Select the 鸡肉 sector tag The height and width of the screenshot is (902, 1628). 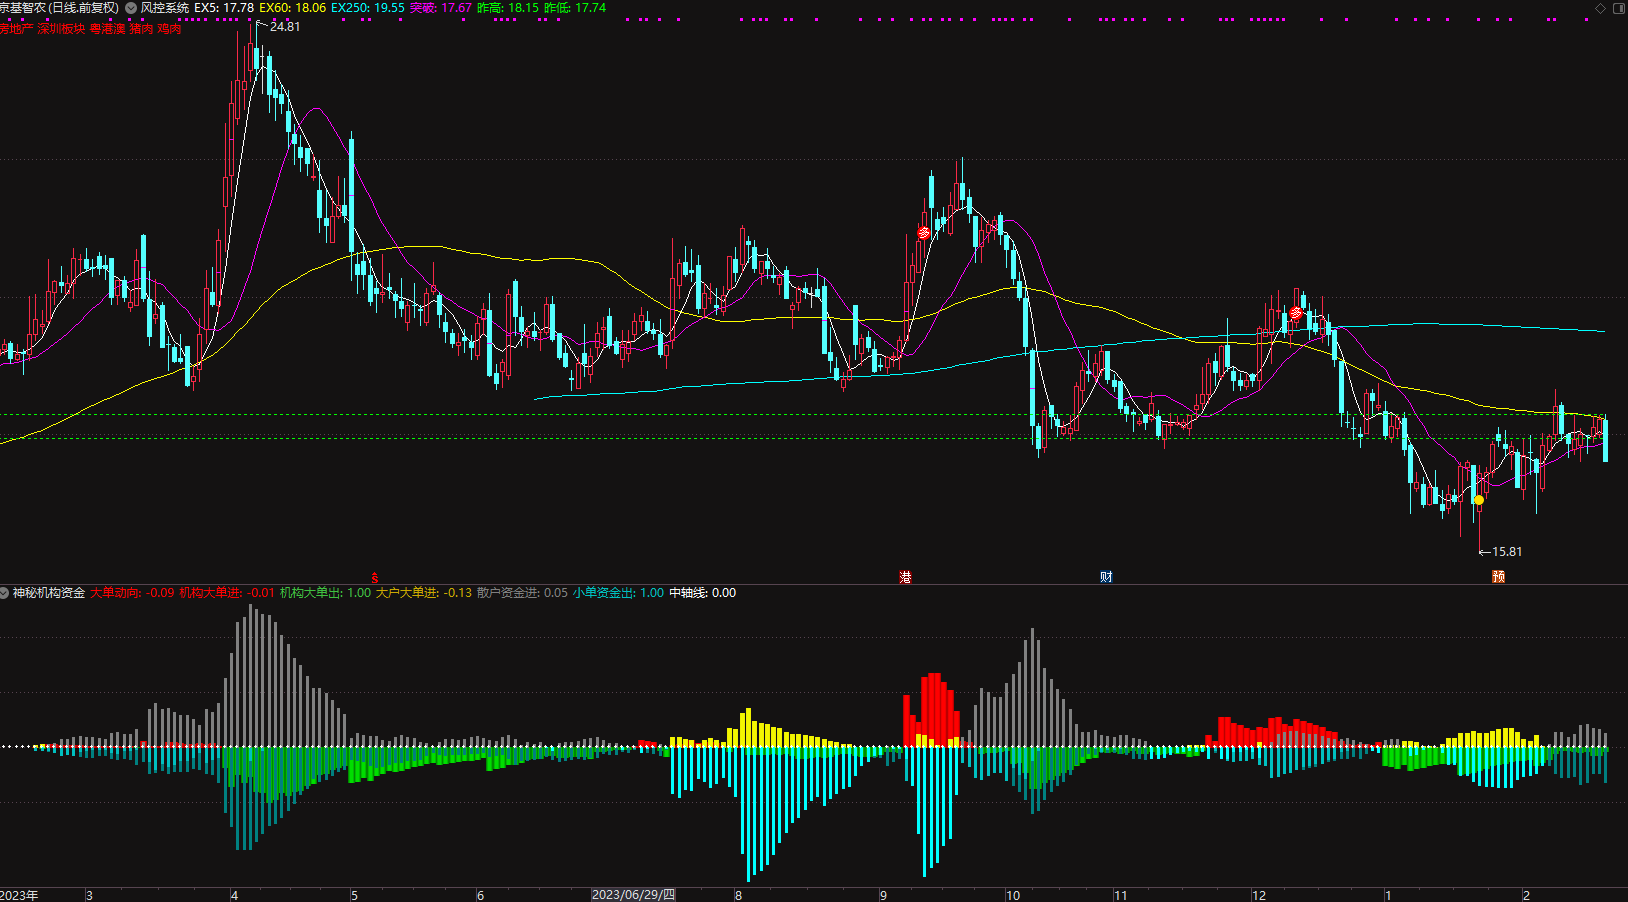pos(169,29)
